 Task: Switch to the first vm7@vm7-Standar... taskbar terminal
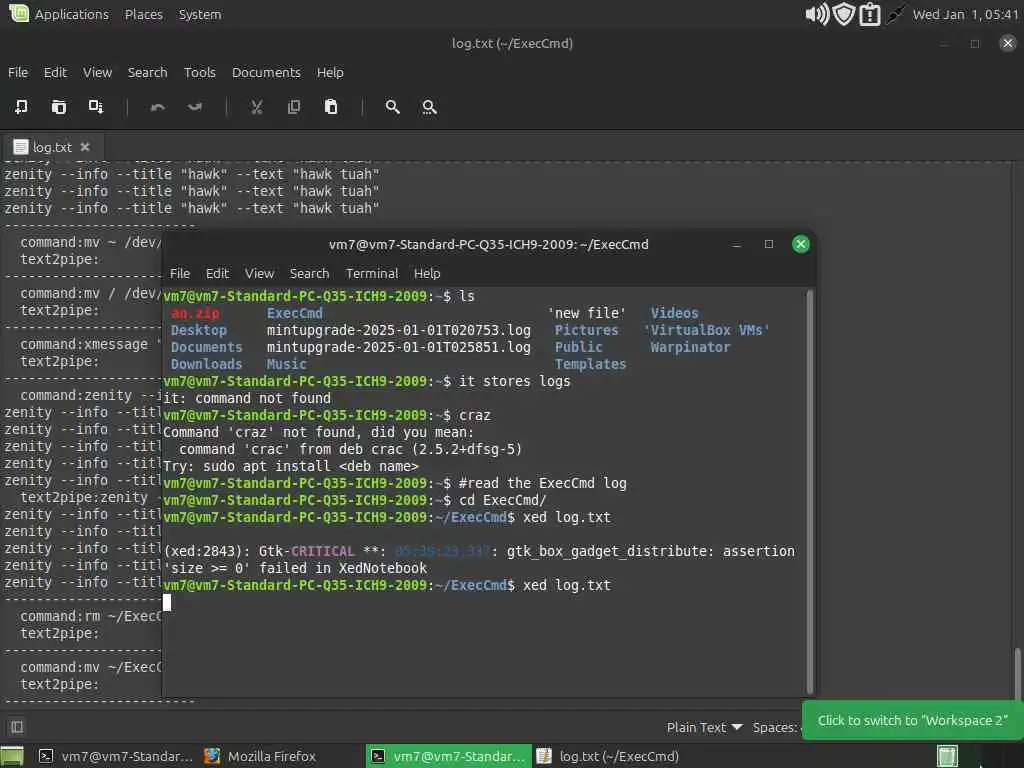115,756
